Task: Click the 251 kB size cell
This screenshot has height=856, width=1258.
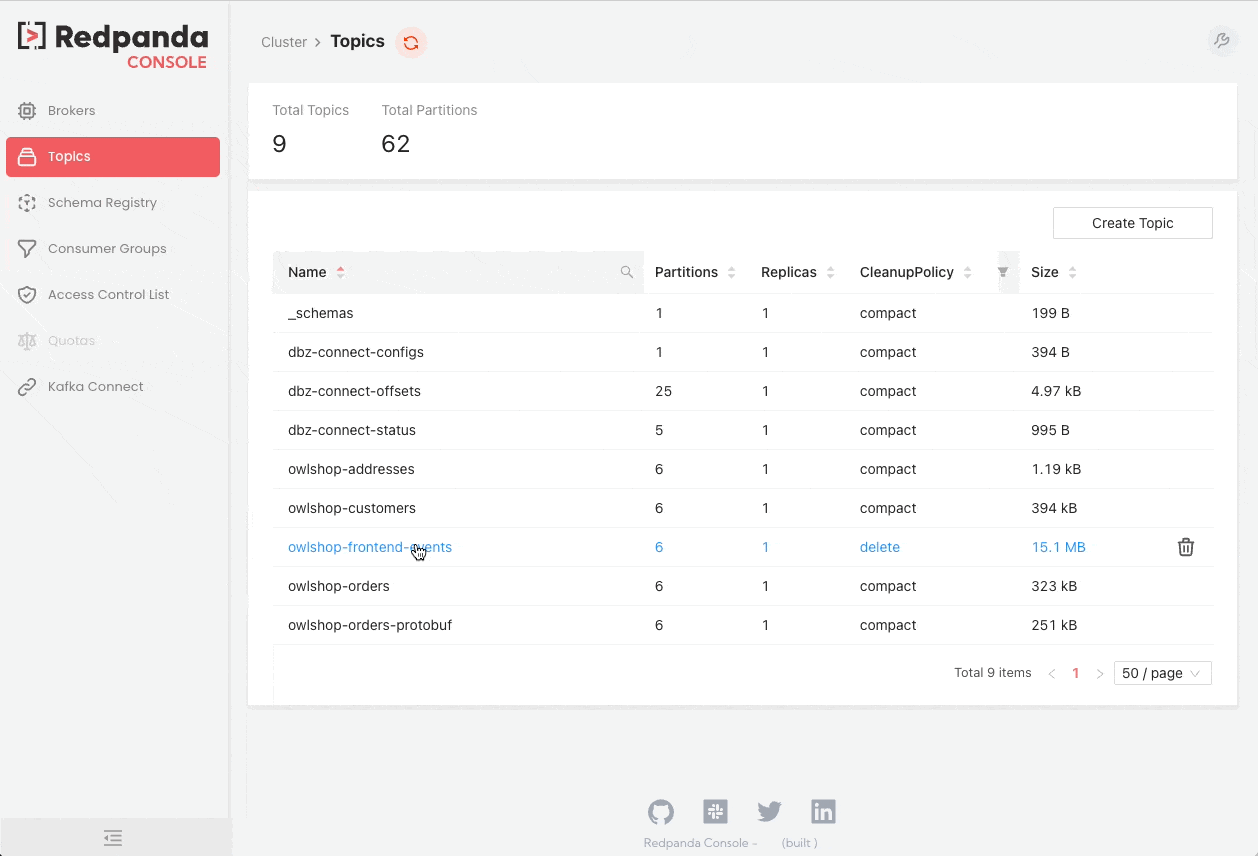Action: point(1054,625)
